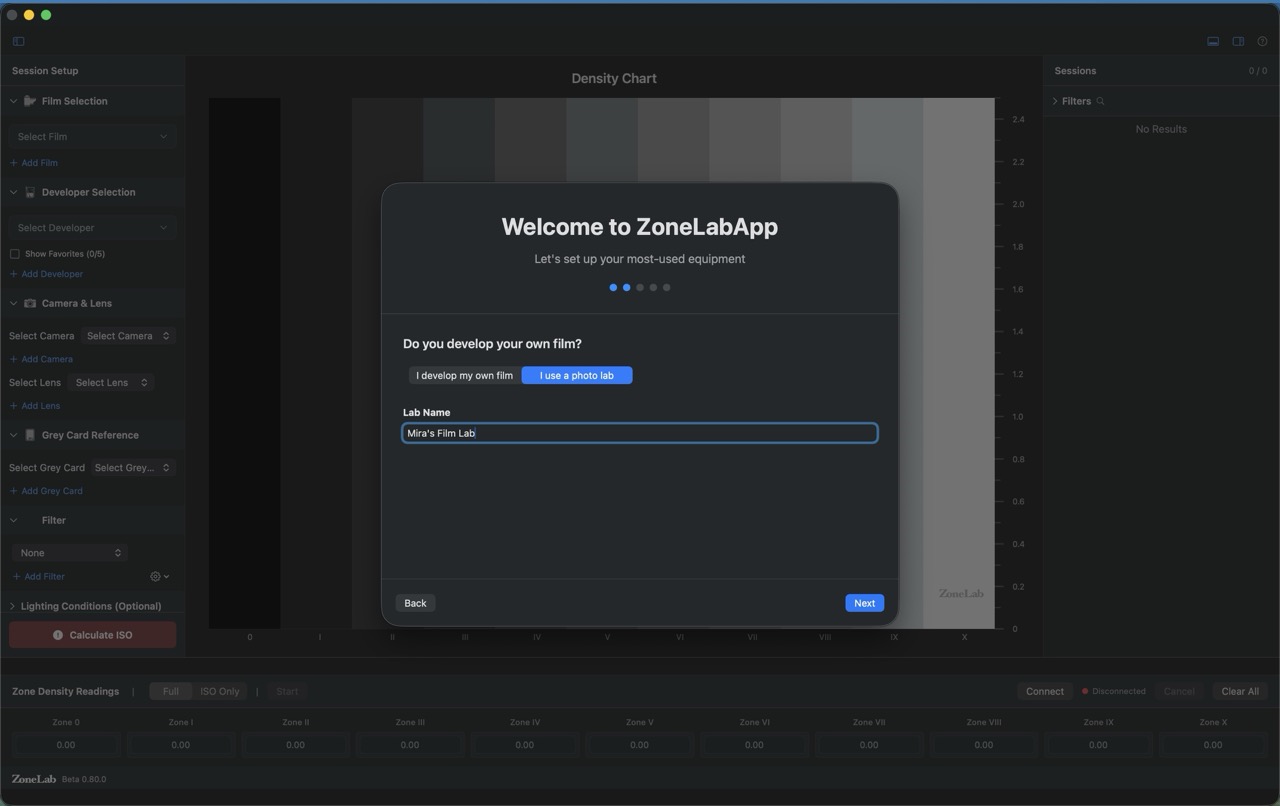Open the Select Camera dropdown
Viewport: 1280px width, 806px height.
pos(128,336)
